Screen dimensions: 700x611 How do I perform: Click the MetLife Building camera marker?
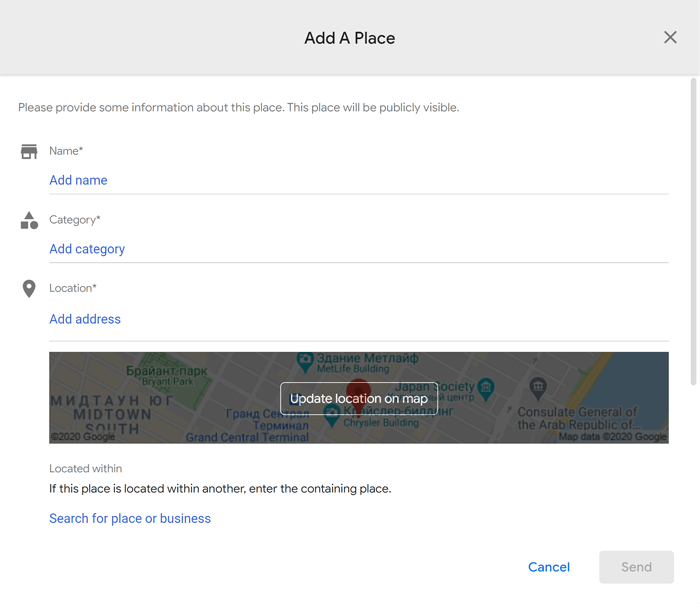(x=305, y=362)
